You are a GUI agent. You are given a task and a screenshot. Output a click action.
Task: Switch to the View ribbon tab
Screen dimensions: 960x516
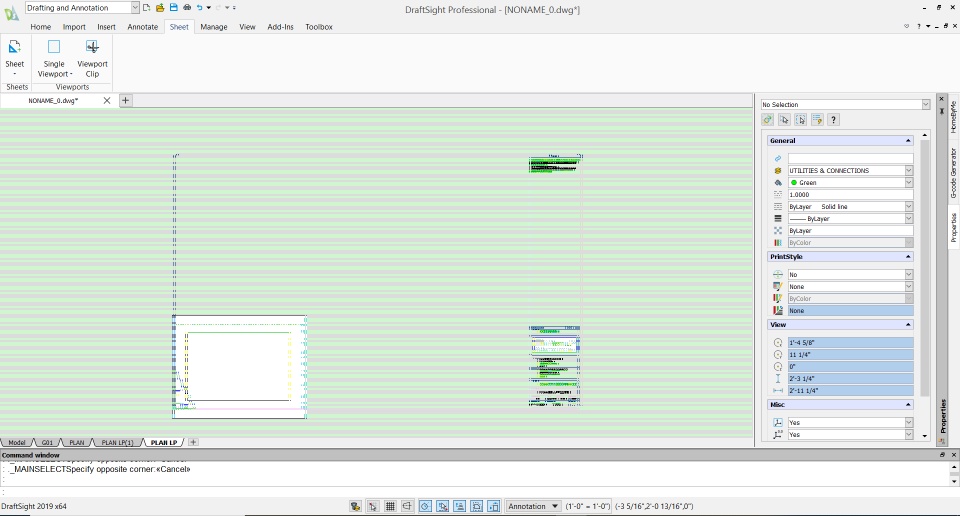click(x=247, y=27)
